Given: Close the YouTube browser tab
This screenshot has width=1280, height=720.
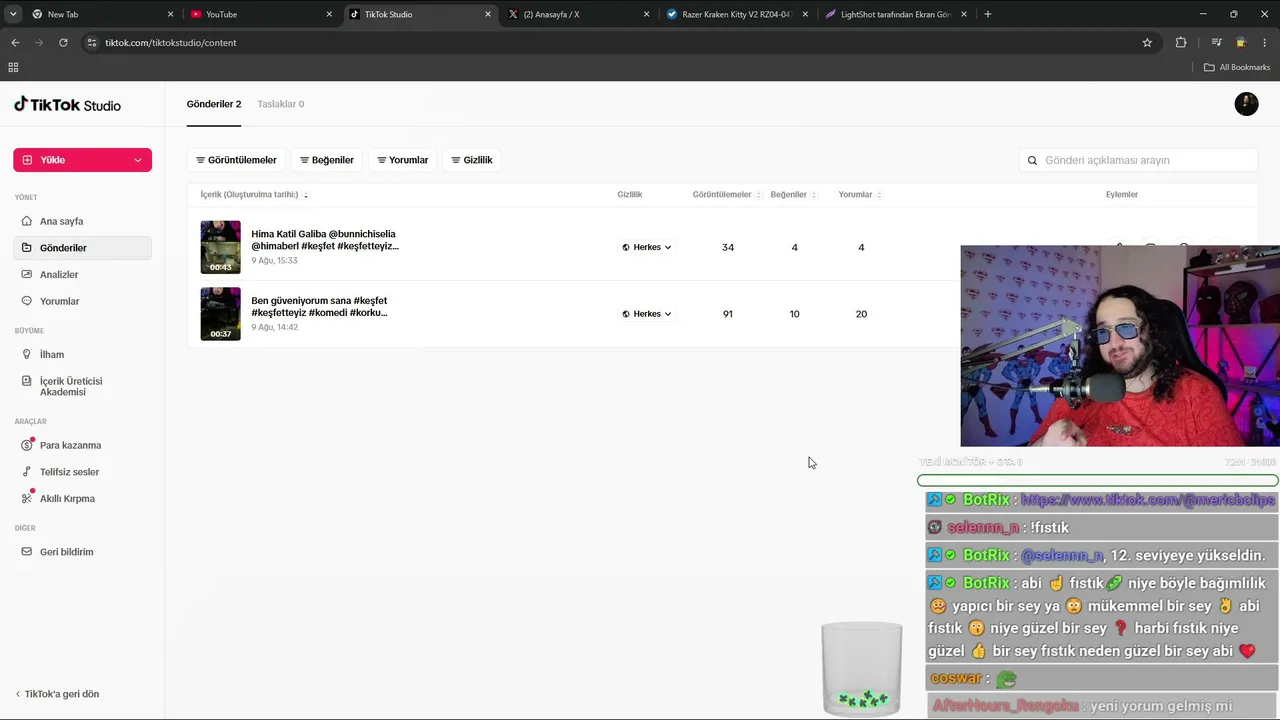Looking at the screenshot, I should (329, 14).
